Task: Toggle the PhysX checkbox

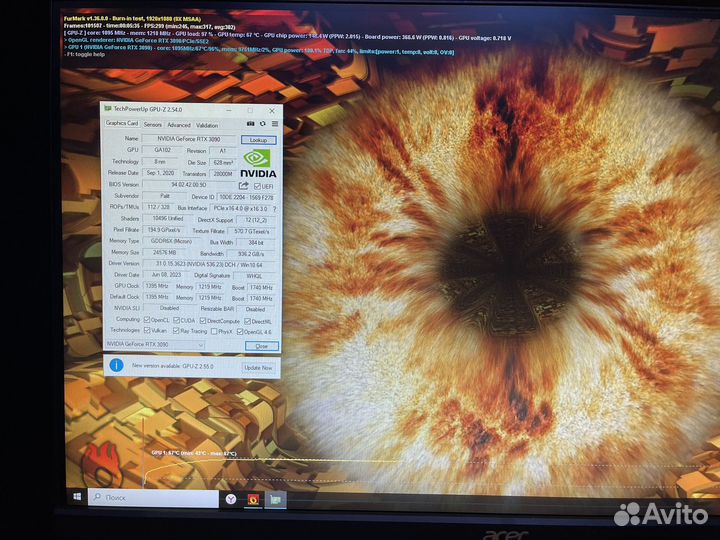Action: tap(214, 332)
